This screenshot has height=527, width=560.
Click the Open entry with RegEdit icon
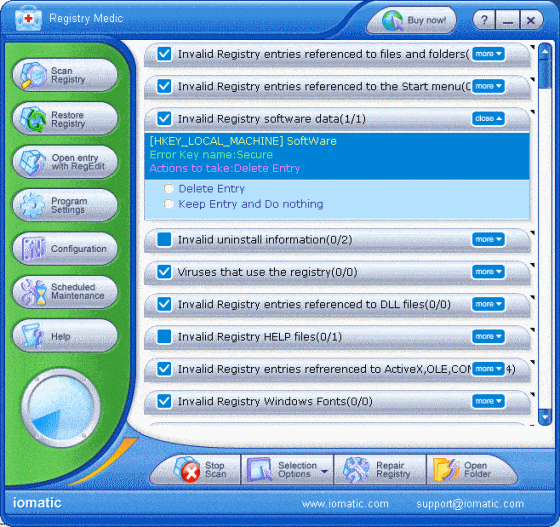[x=33, y=162]
